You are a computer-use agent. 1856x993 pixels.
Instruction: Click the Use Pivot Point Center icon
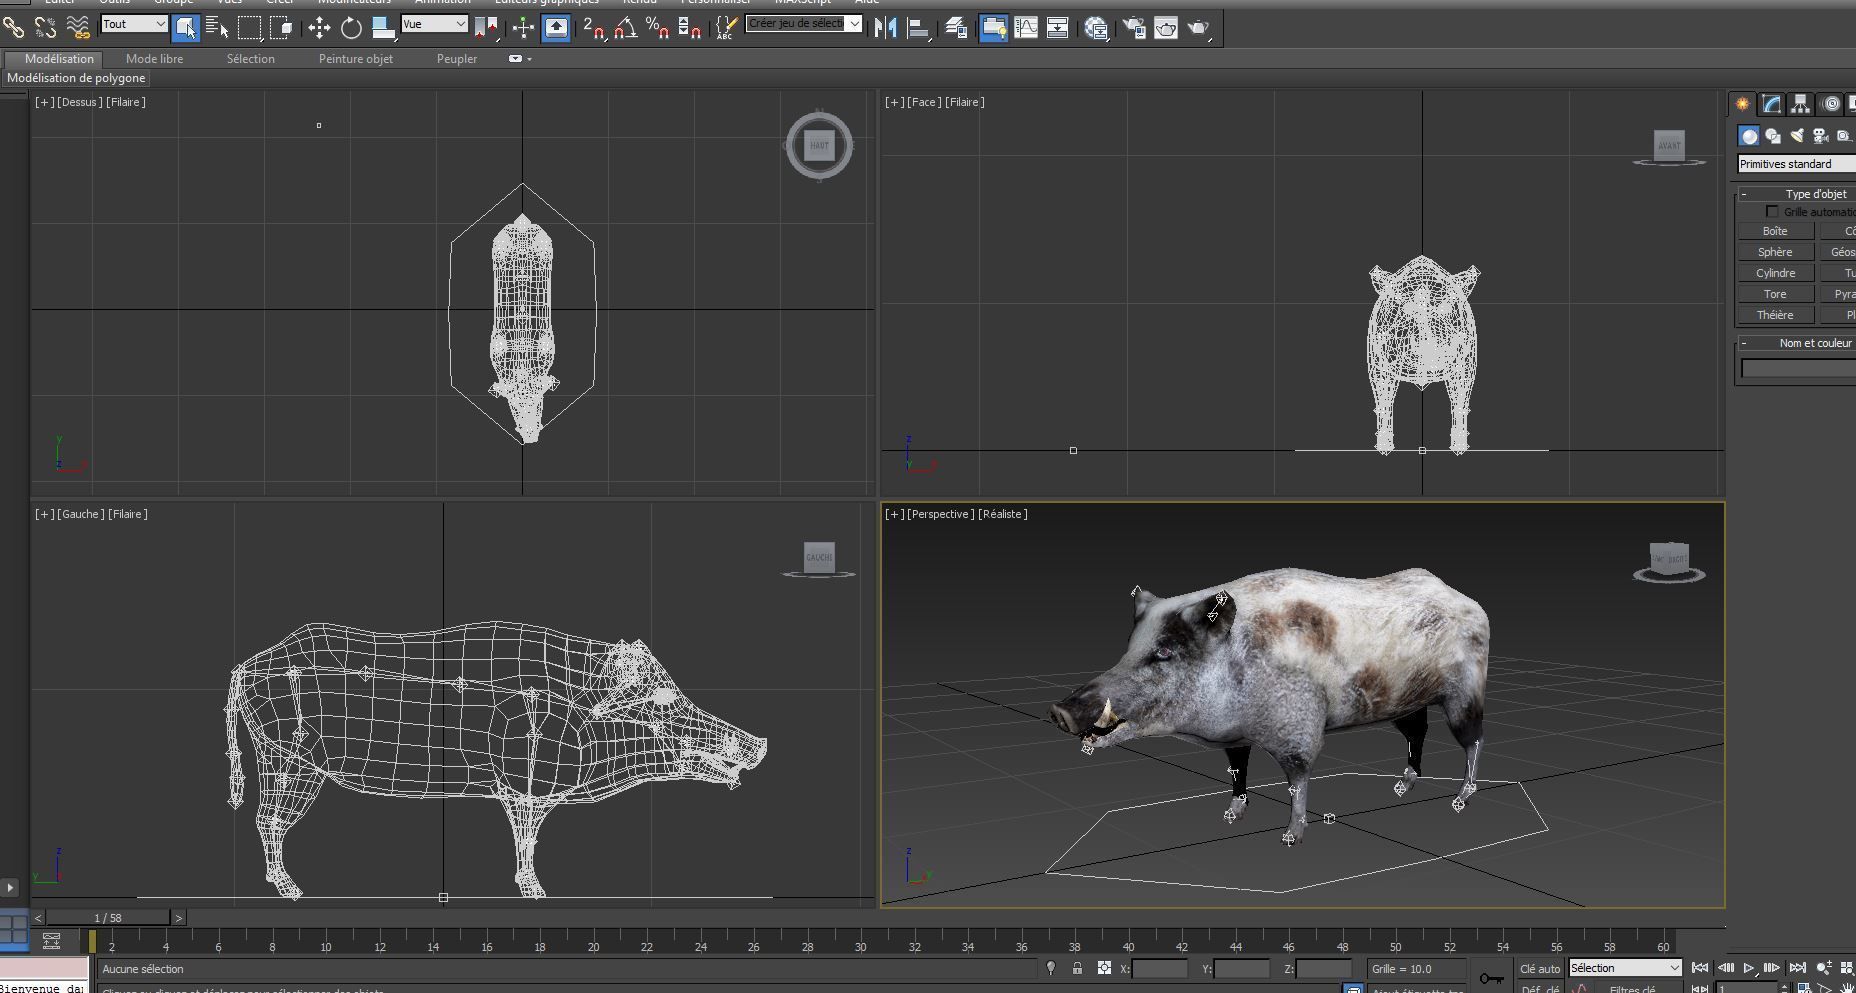(487, 28)
